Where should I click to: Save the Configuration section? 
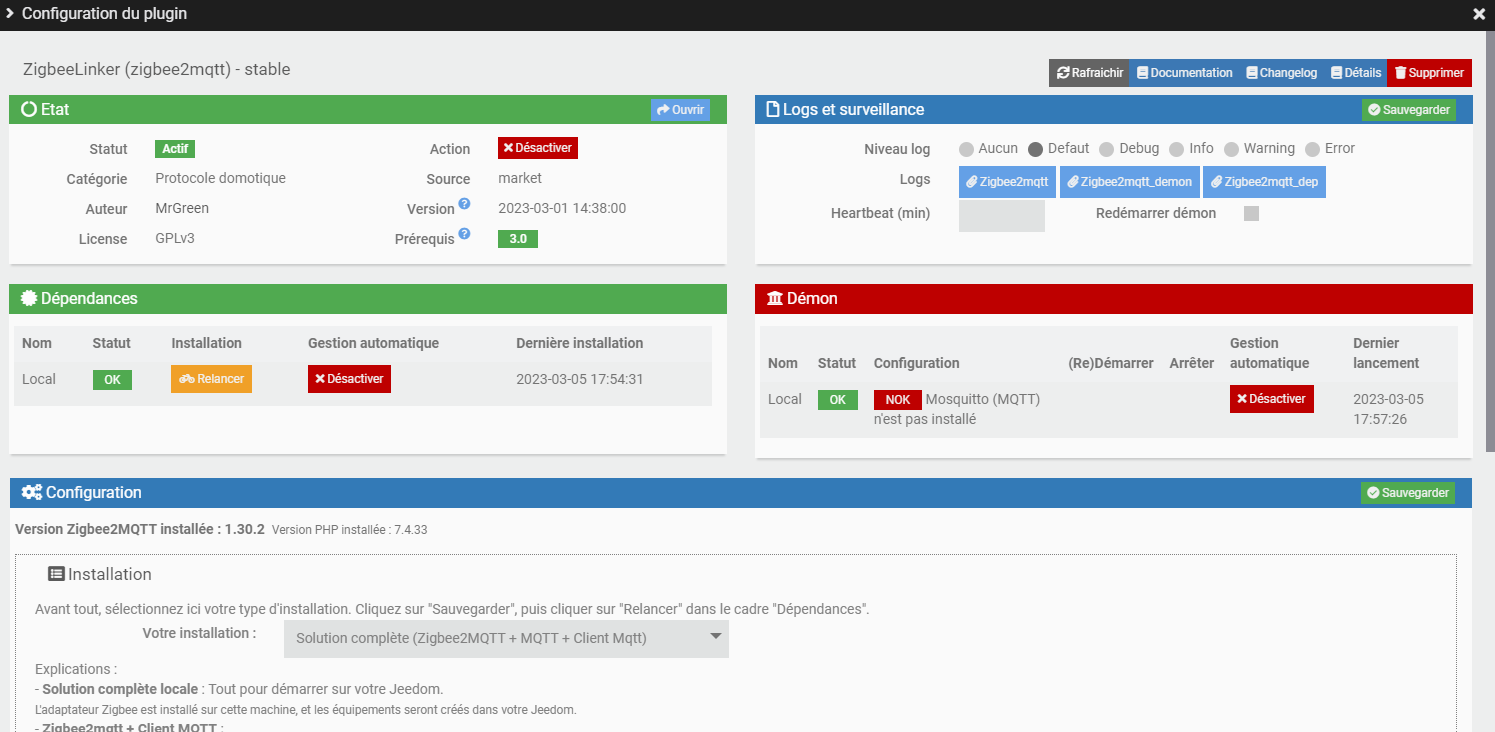[x=1407, y=493]
